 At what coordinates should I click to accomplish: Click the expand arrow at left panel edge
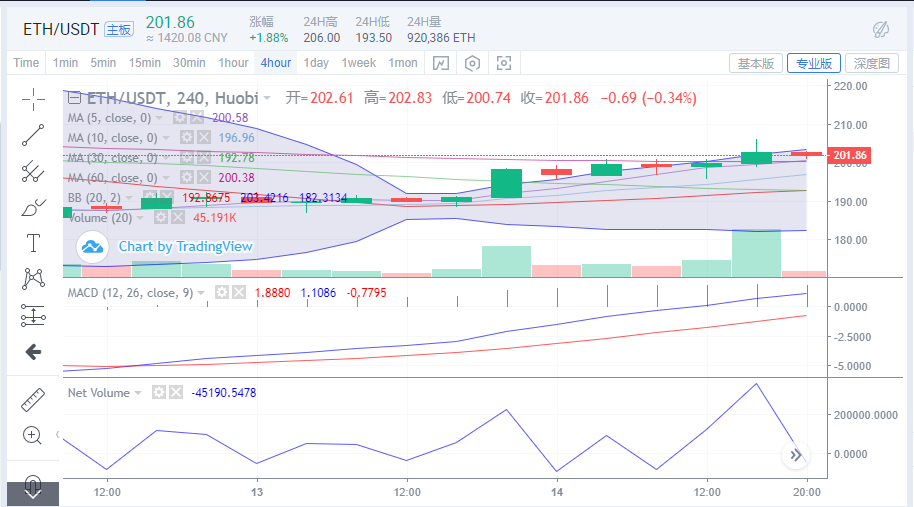tap(57, 434)
